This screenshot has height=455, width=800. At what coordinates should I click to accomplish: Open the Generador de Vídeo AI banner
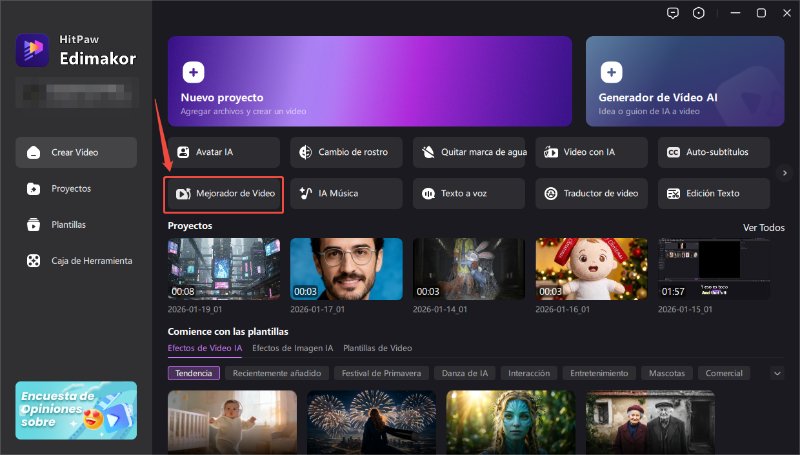pyautogui.click(x=685, y=81)
